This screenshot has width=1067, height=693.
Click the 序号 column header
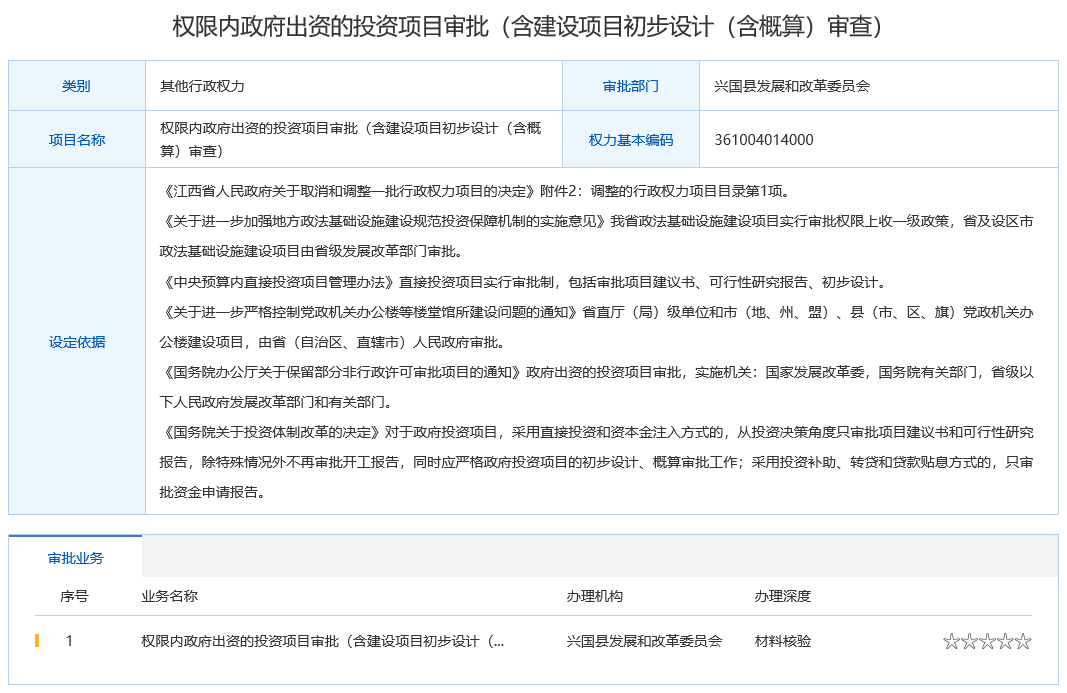(74, 596)
